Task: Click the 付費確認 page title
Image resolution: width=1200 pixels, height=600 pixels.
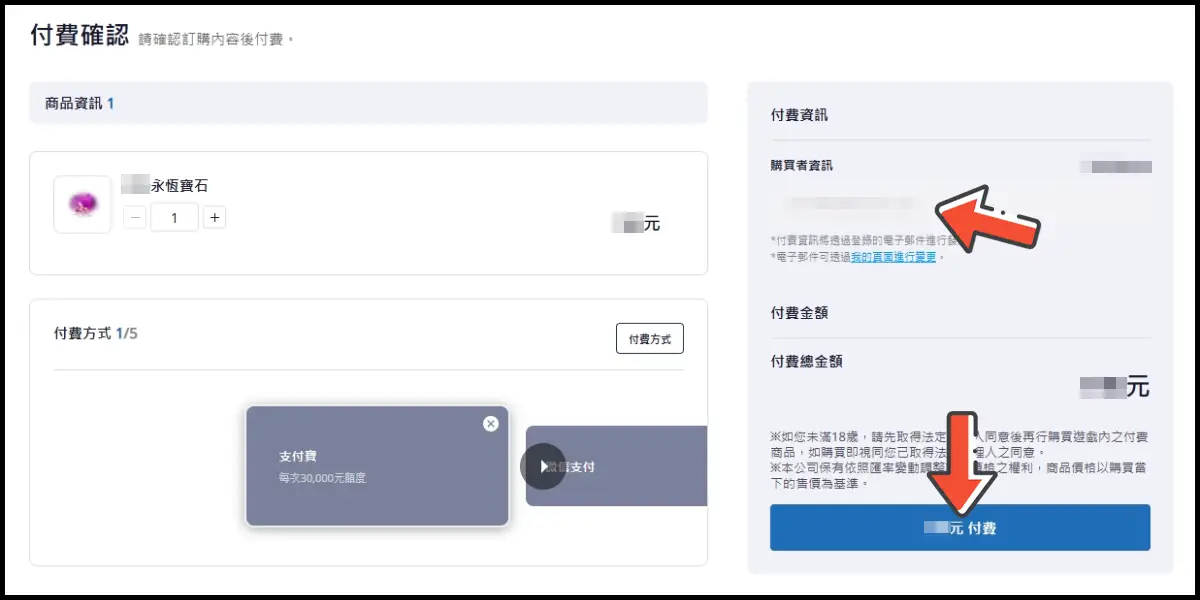Action: [x=80, y=36]
